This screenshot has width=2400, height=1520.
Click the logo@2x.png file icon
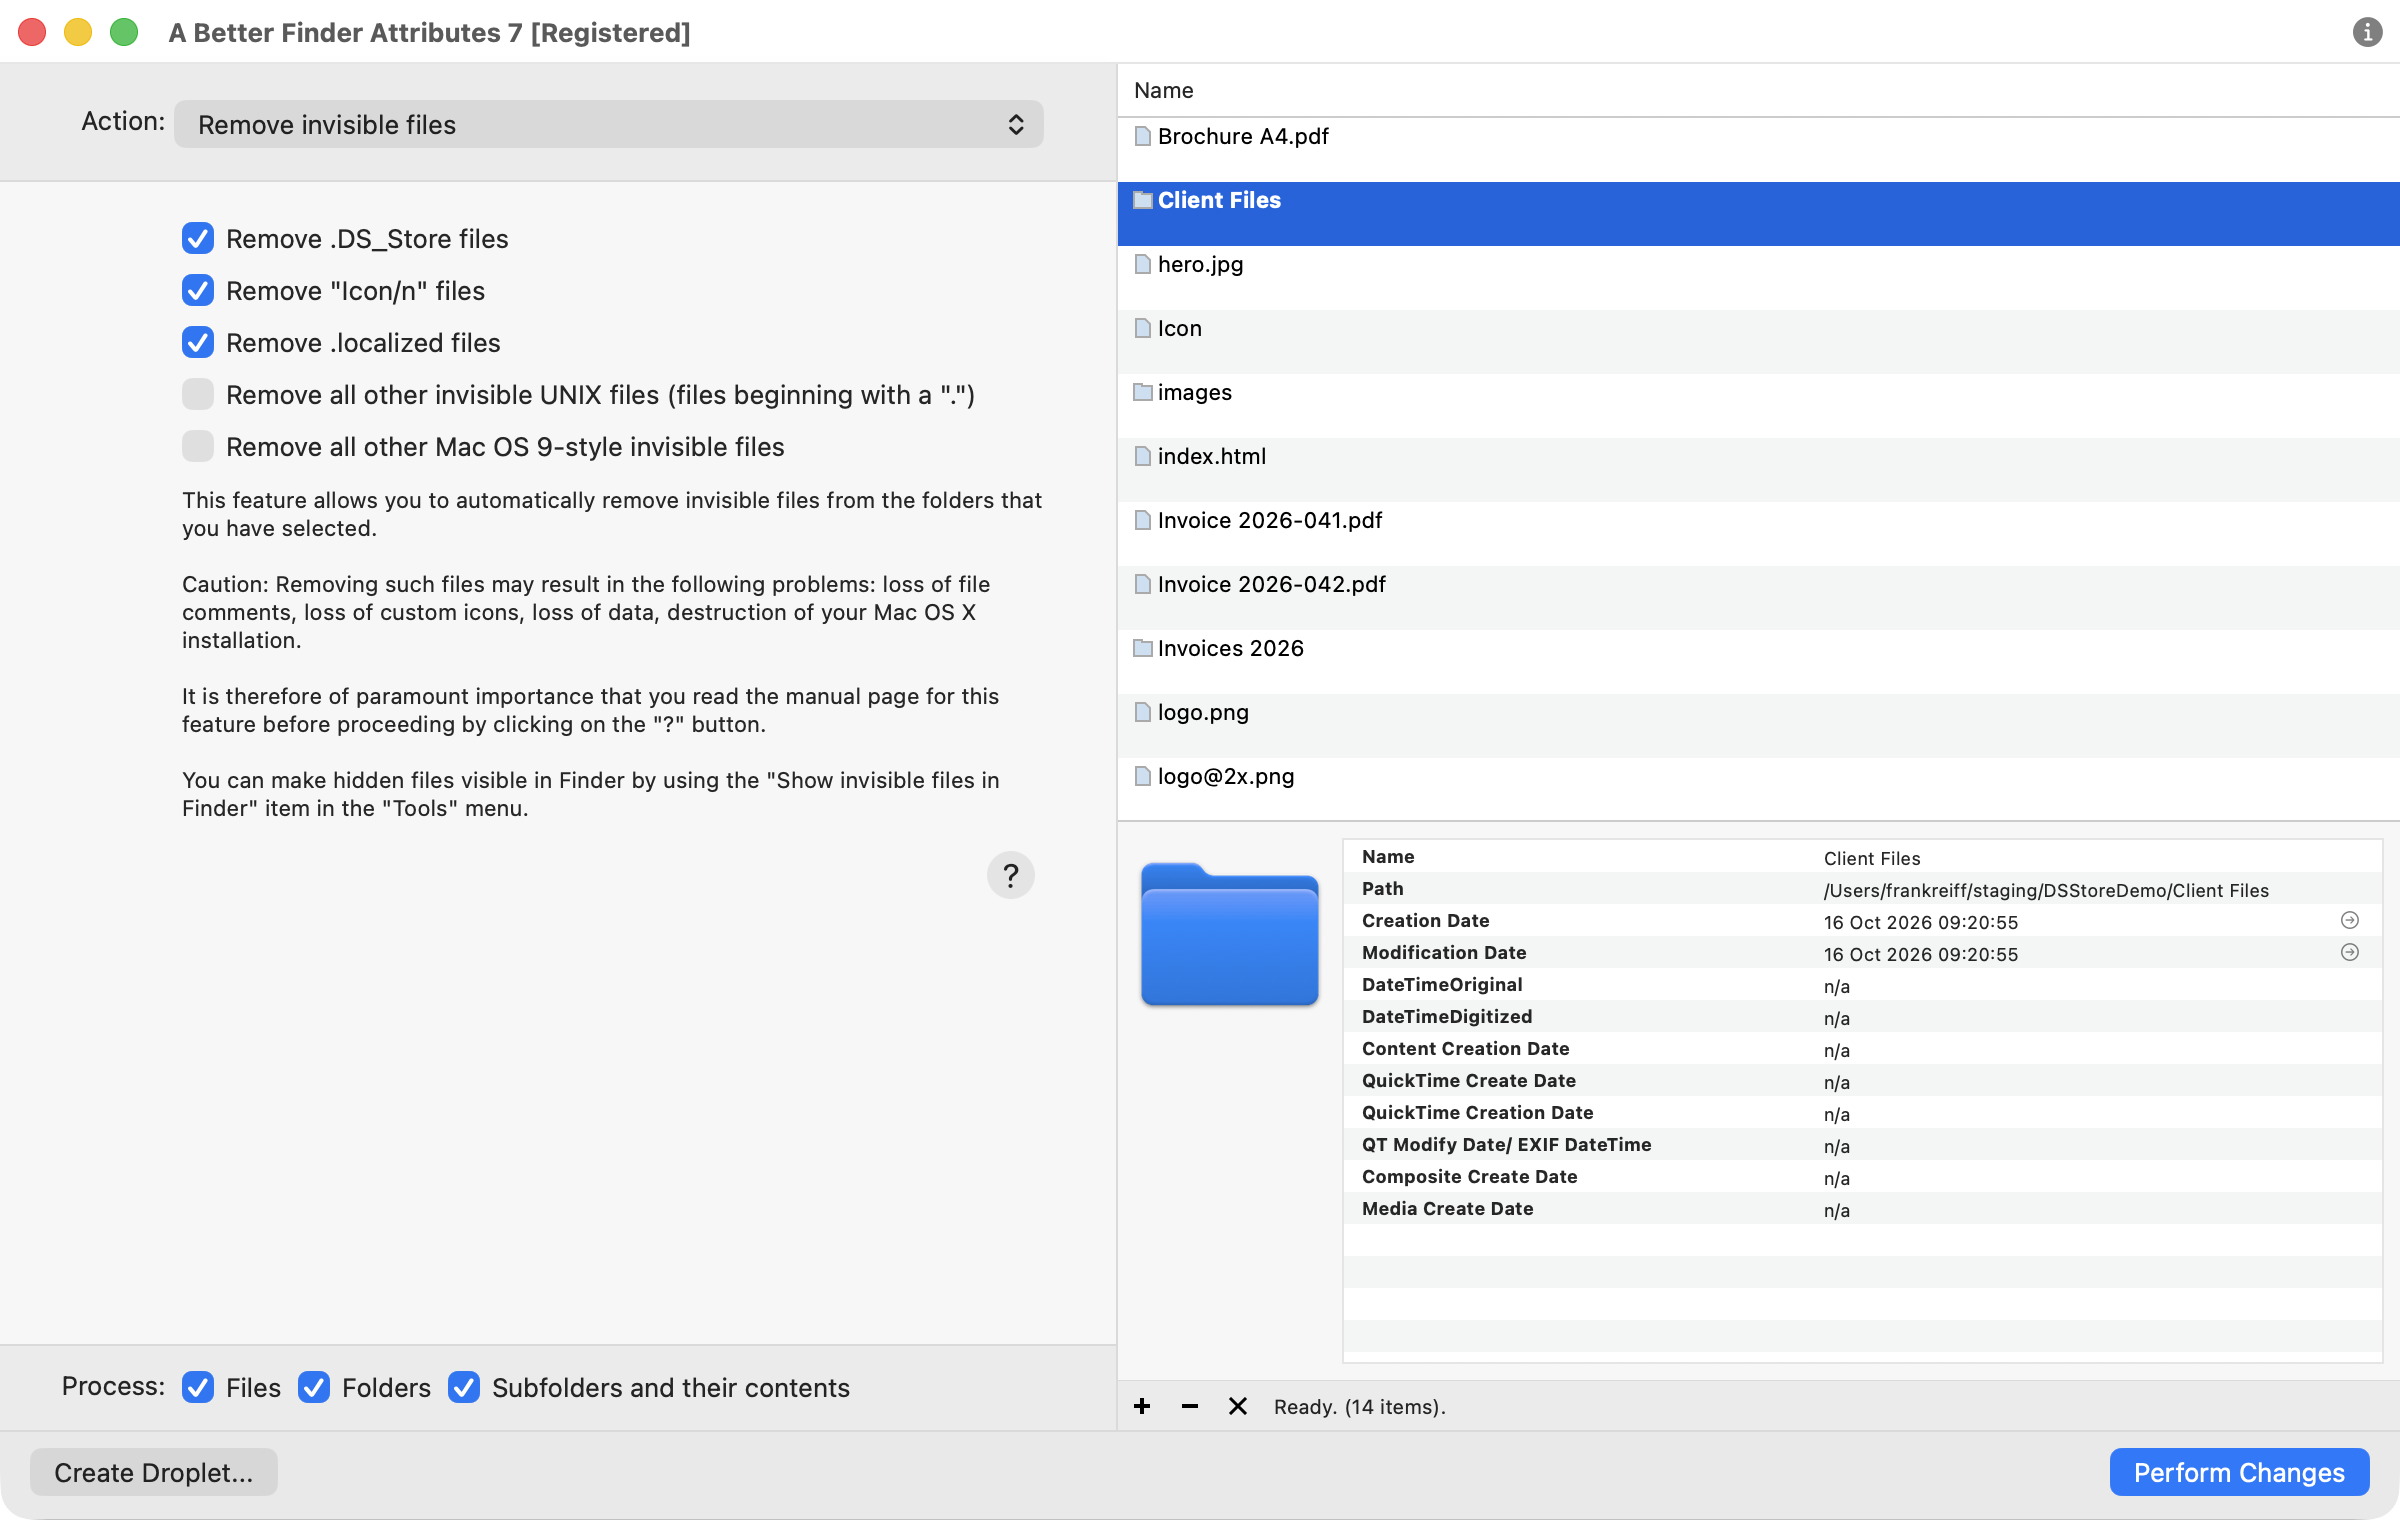pos(1143,776)
